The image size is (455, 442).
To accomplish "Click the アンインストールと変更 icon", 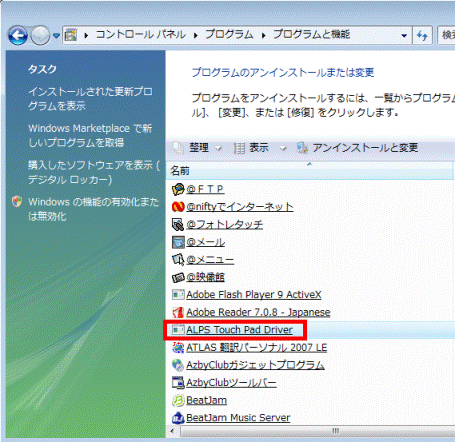I will (x=302, y=148).
